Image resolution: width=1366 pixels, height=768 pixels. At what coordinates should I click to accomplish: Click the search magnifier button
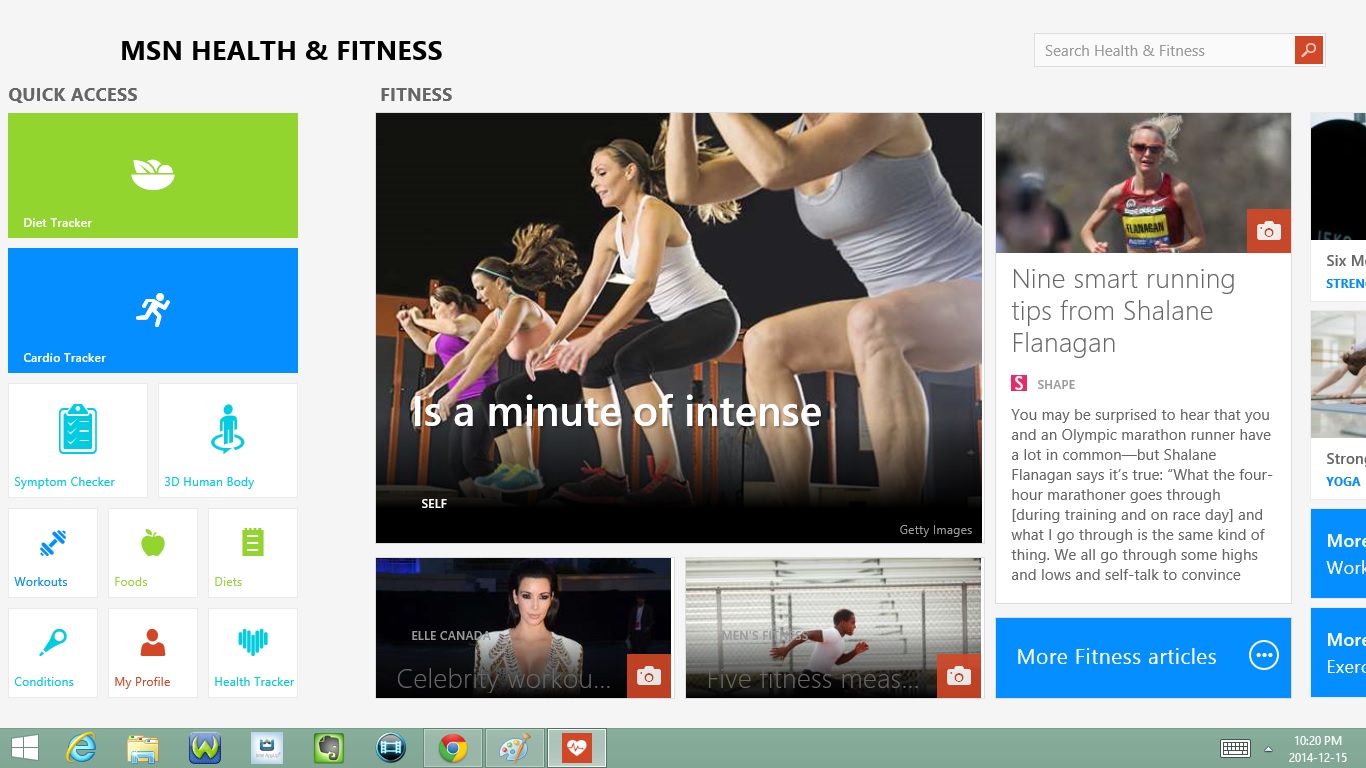(x=1309, y=50)
